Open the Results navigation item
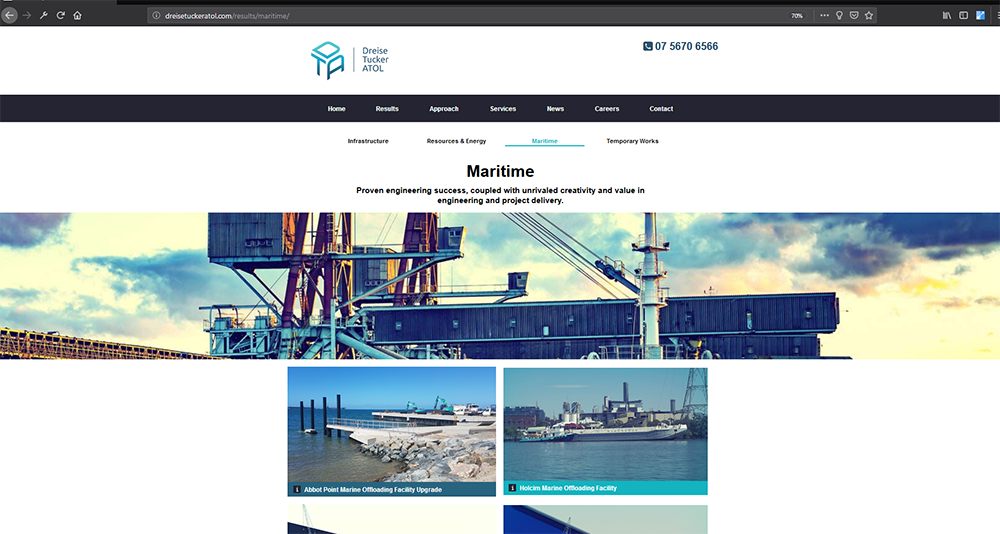 (387, 108)
